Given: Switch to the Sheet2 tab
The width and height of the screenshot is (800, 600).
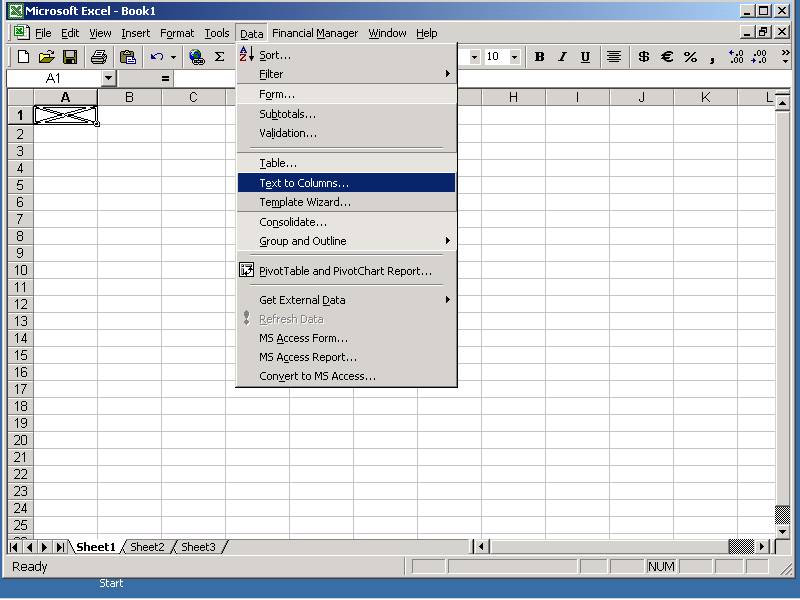Looking at the screenshot, I should 147,547.
